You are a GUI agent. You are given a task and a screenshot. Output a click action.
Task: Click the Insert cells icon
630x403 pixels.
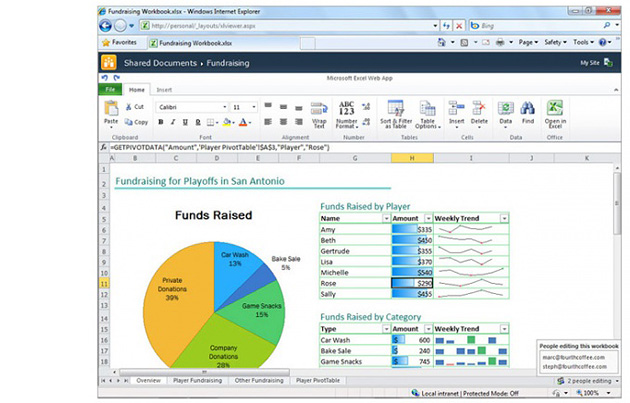pyautogui.click(x=456, y=111)
